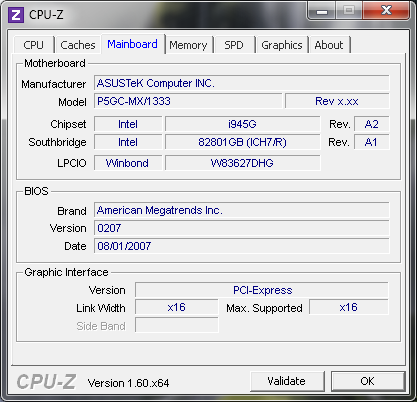Click the Max. Supported label

264,308
